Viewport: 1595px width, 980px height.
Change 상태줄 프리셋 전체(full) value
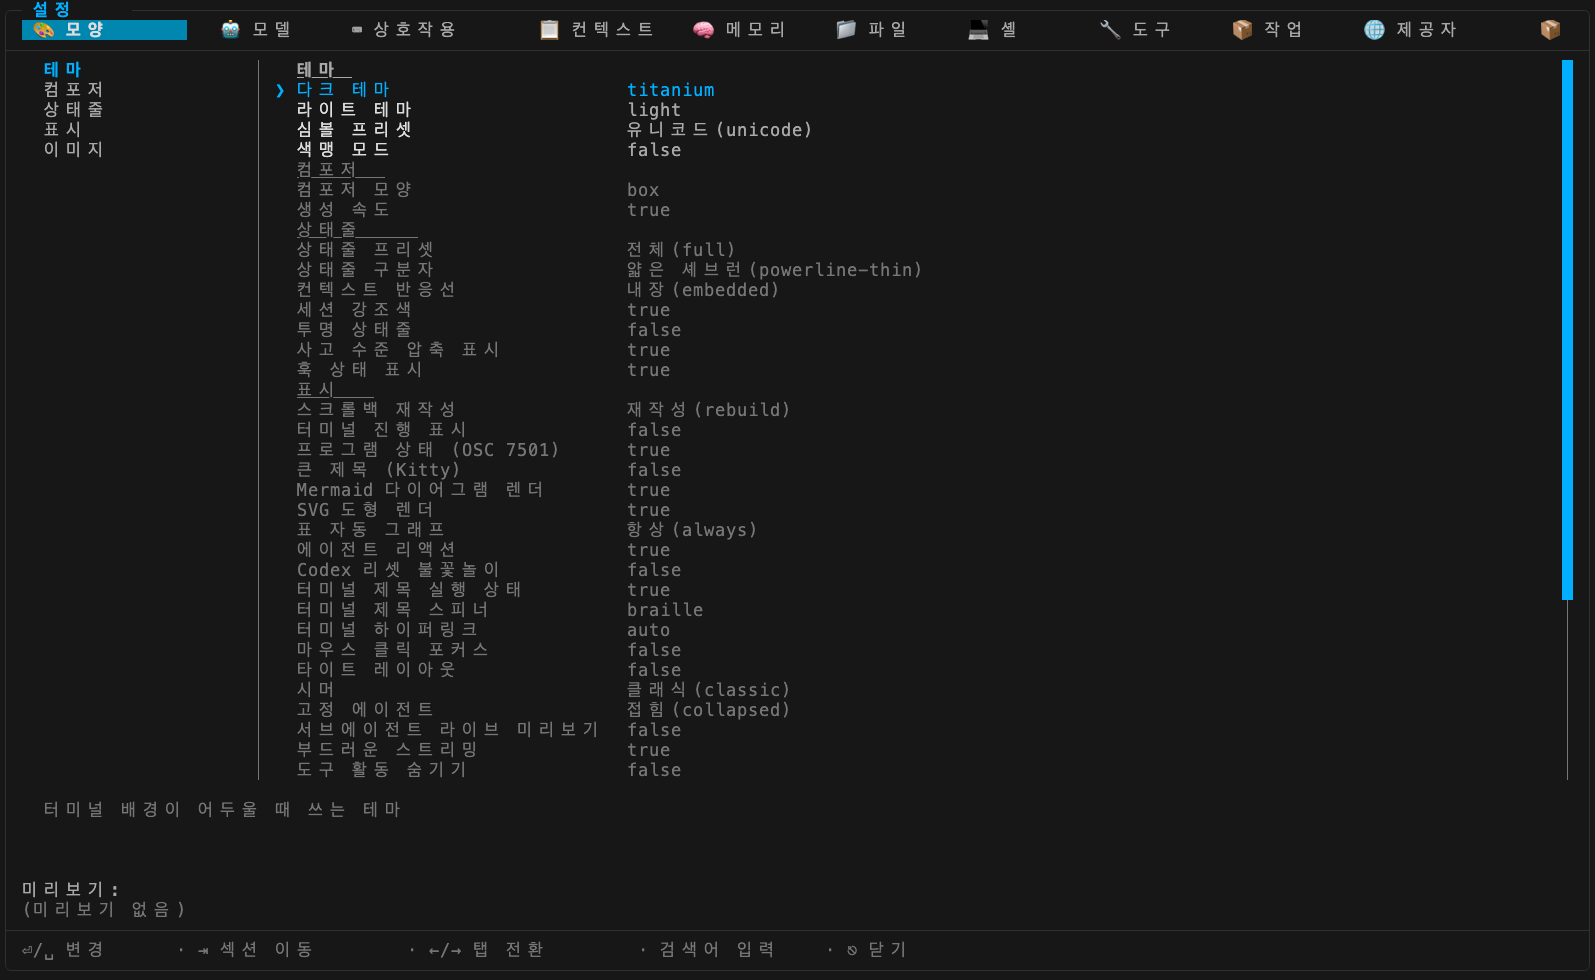click(x=681, y=250)
